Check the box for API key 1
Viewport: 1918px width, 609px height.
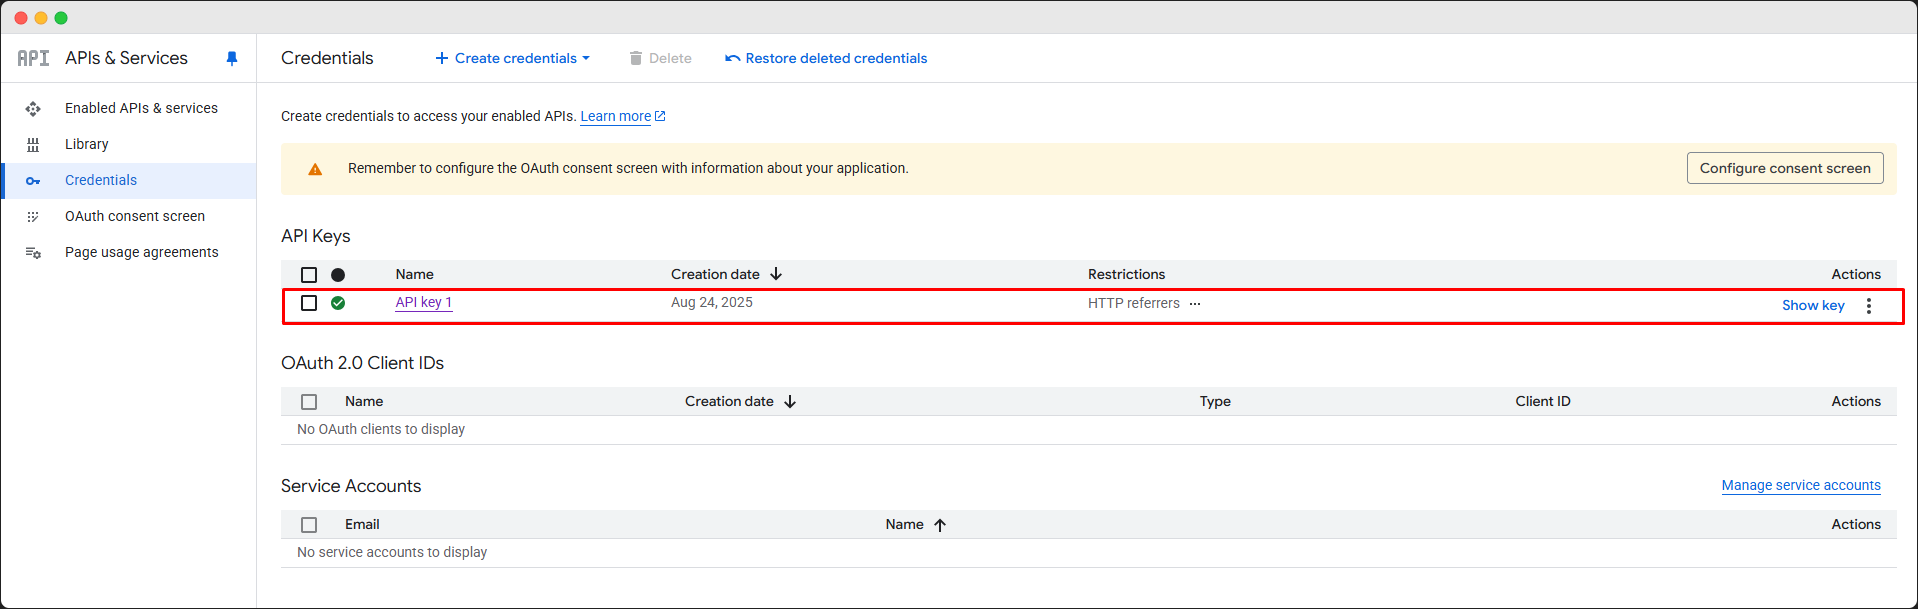309,303
